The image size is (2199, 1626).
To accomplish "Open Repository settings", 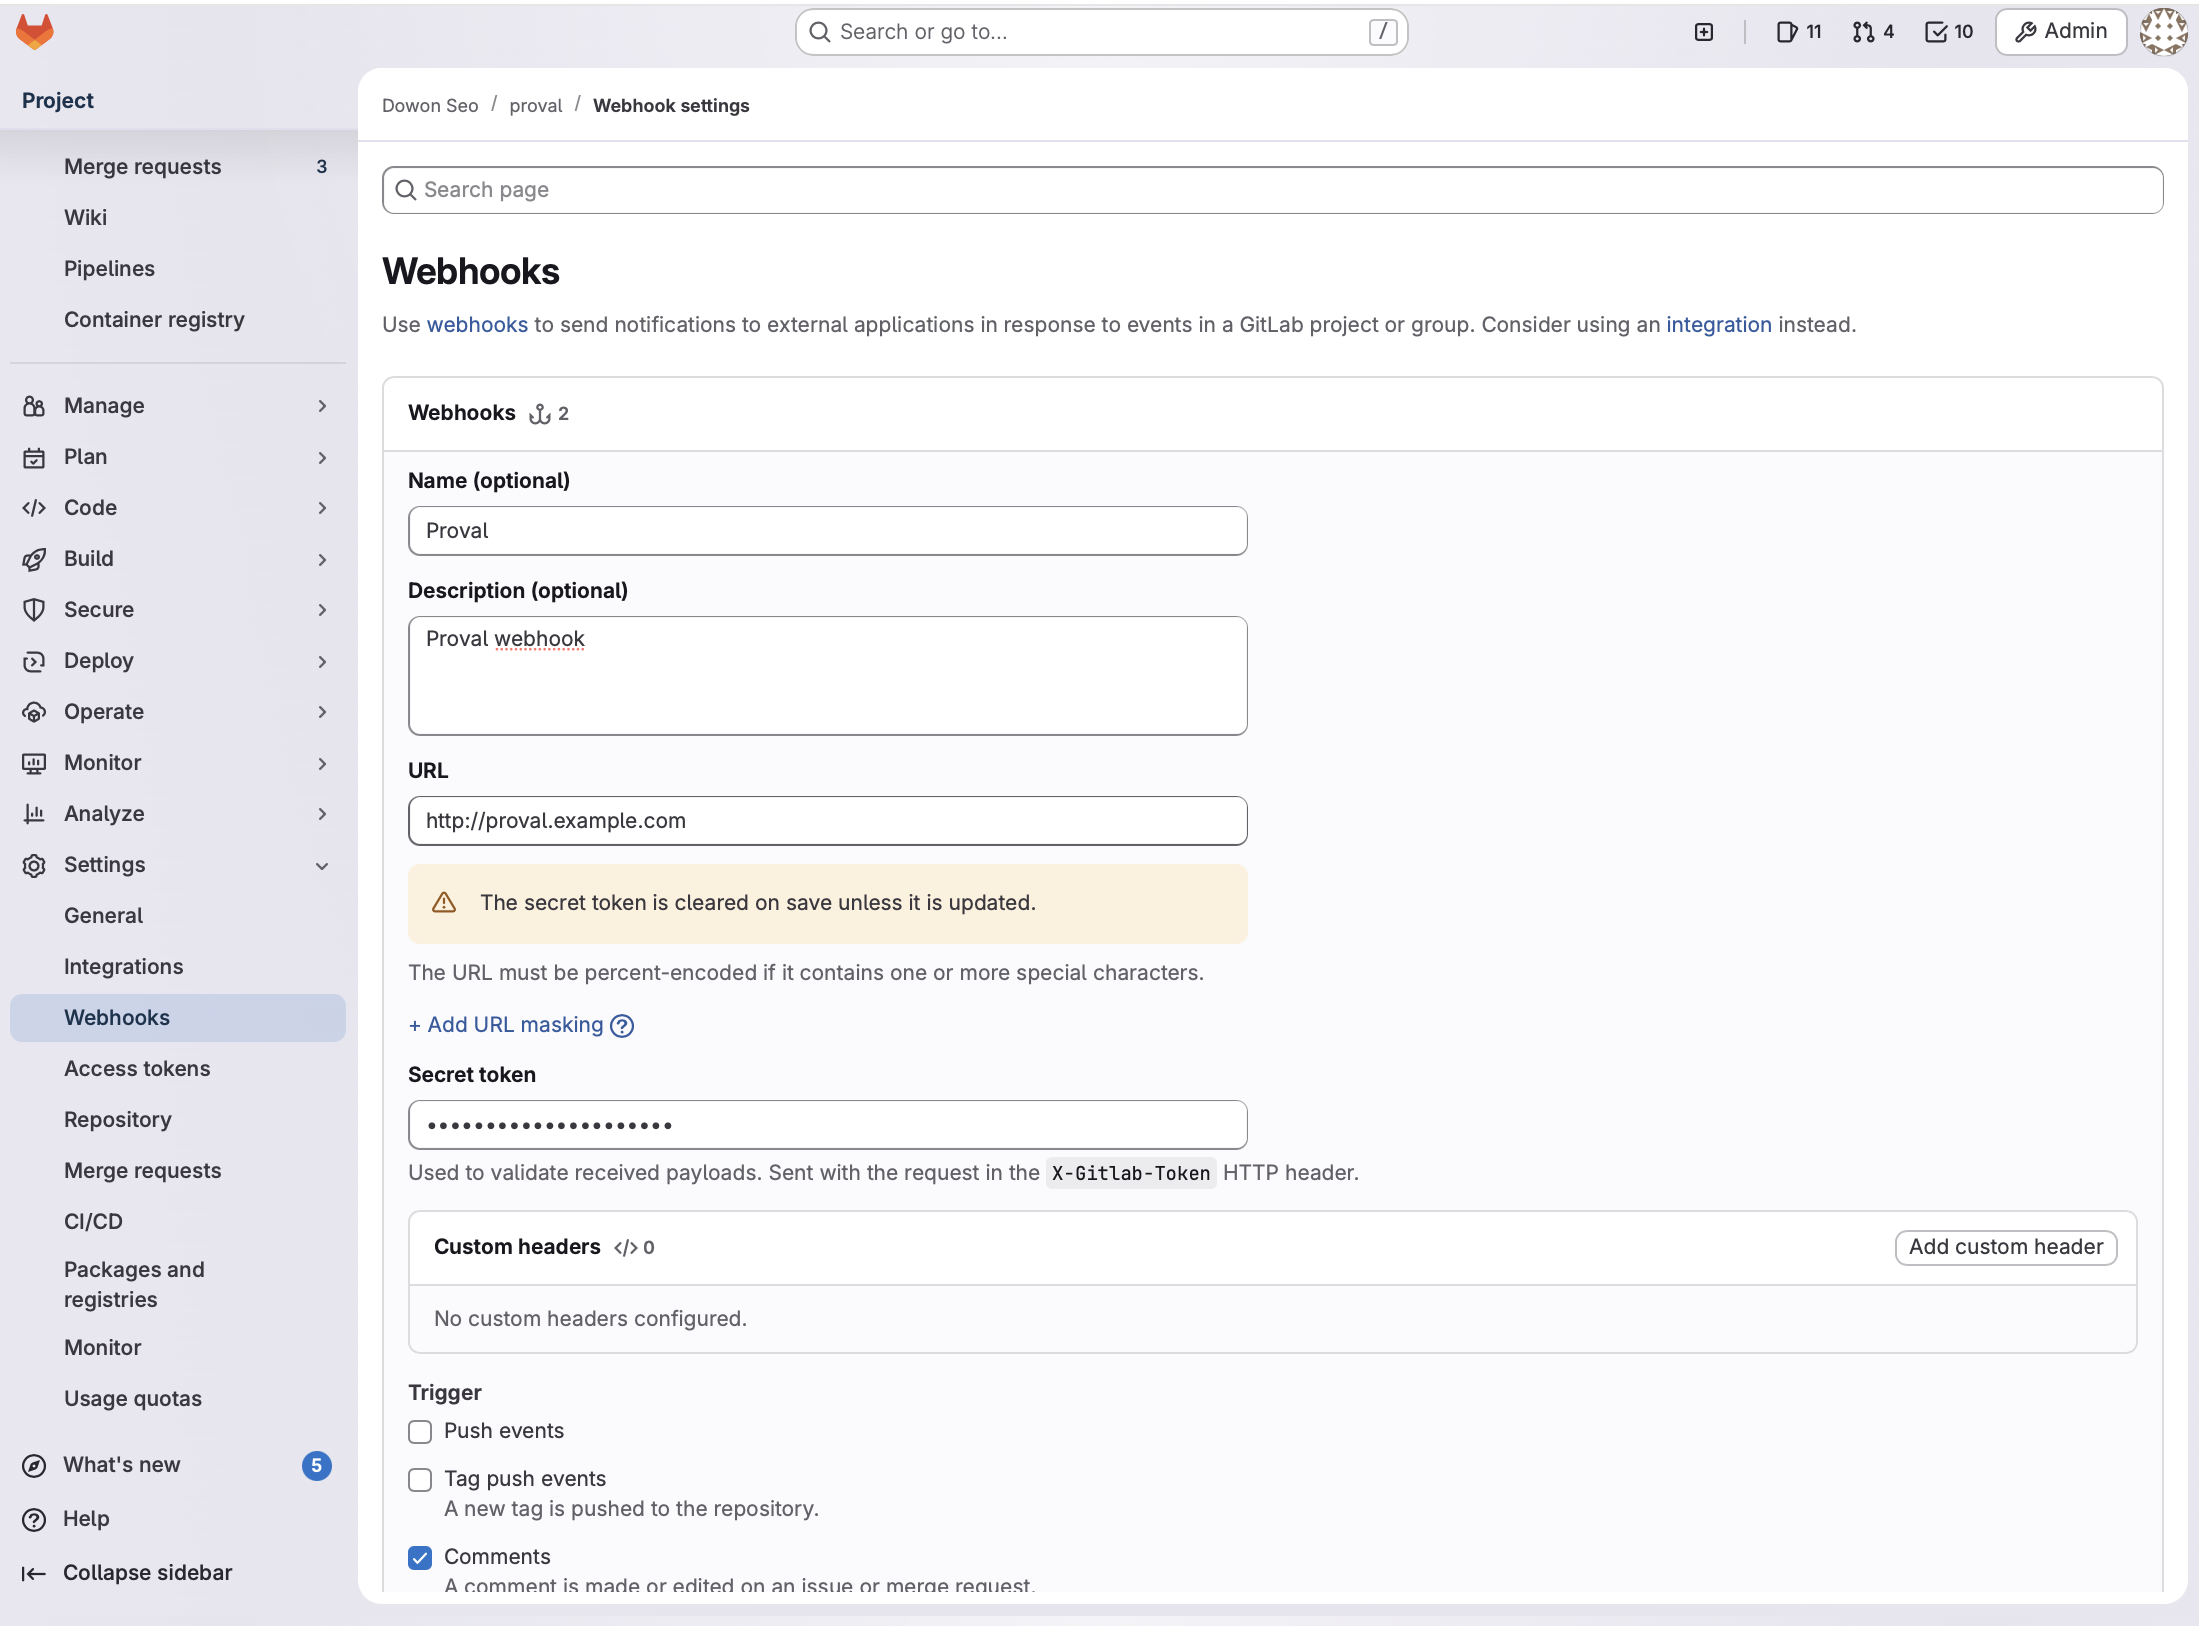I will click(x=178, y=1120).
